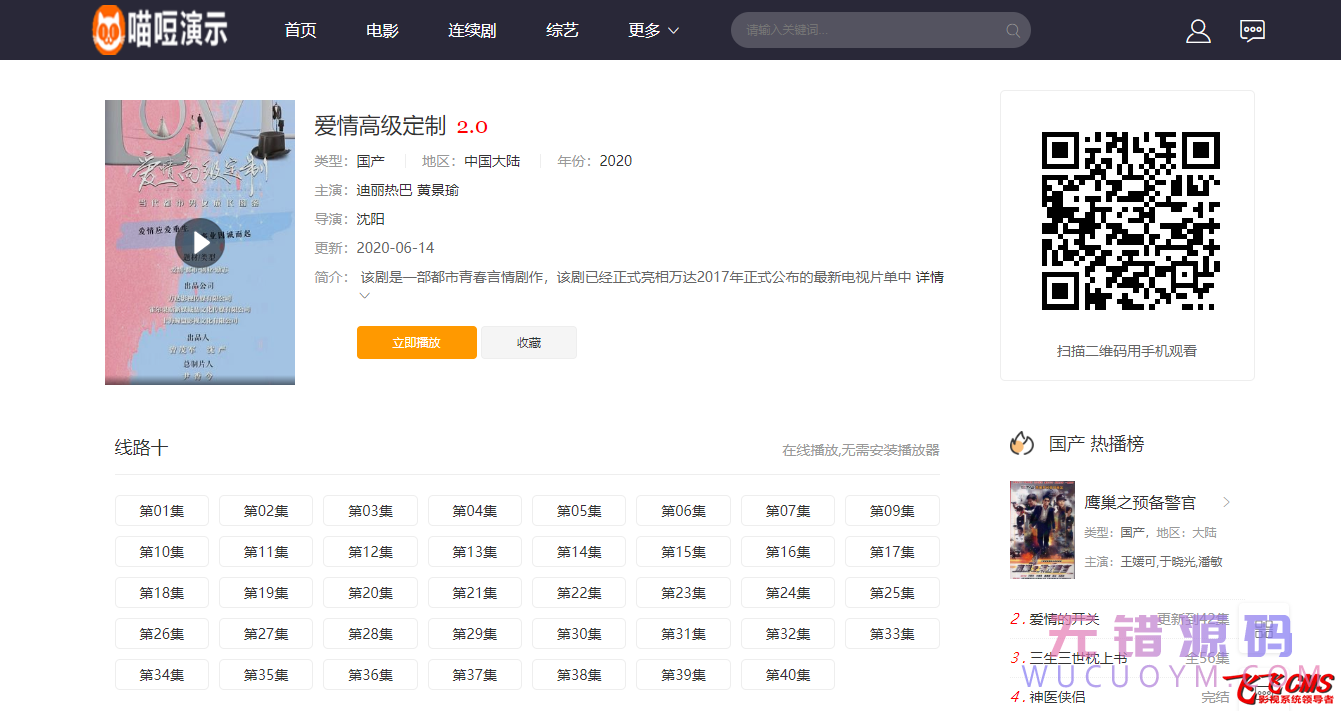1341x711 pixels.
Task: Click the arrow next to 鹰巢之预备警官
Action: pyautogui.click(x=1226, y=502)
